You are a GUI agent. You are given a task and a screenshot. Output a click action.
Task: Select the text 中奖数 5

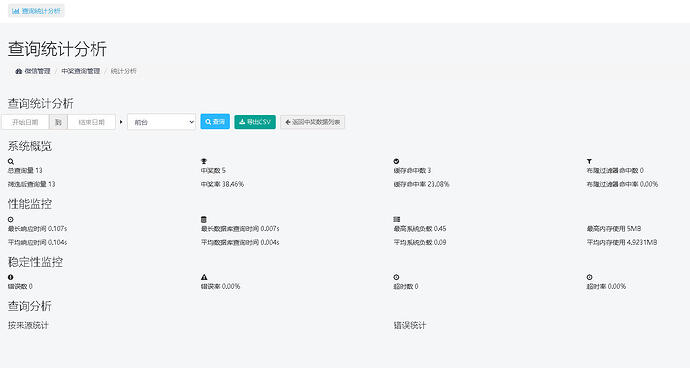(213, 170)
